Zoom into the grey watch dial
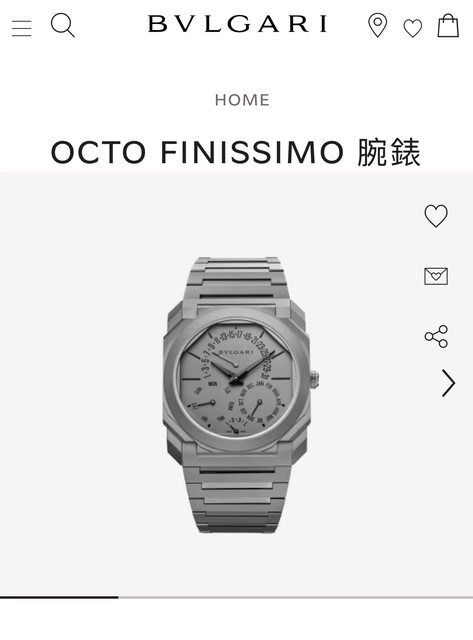Image resolution: width=473 pixels, height=640 pixels. (x=235, y=380)
